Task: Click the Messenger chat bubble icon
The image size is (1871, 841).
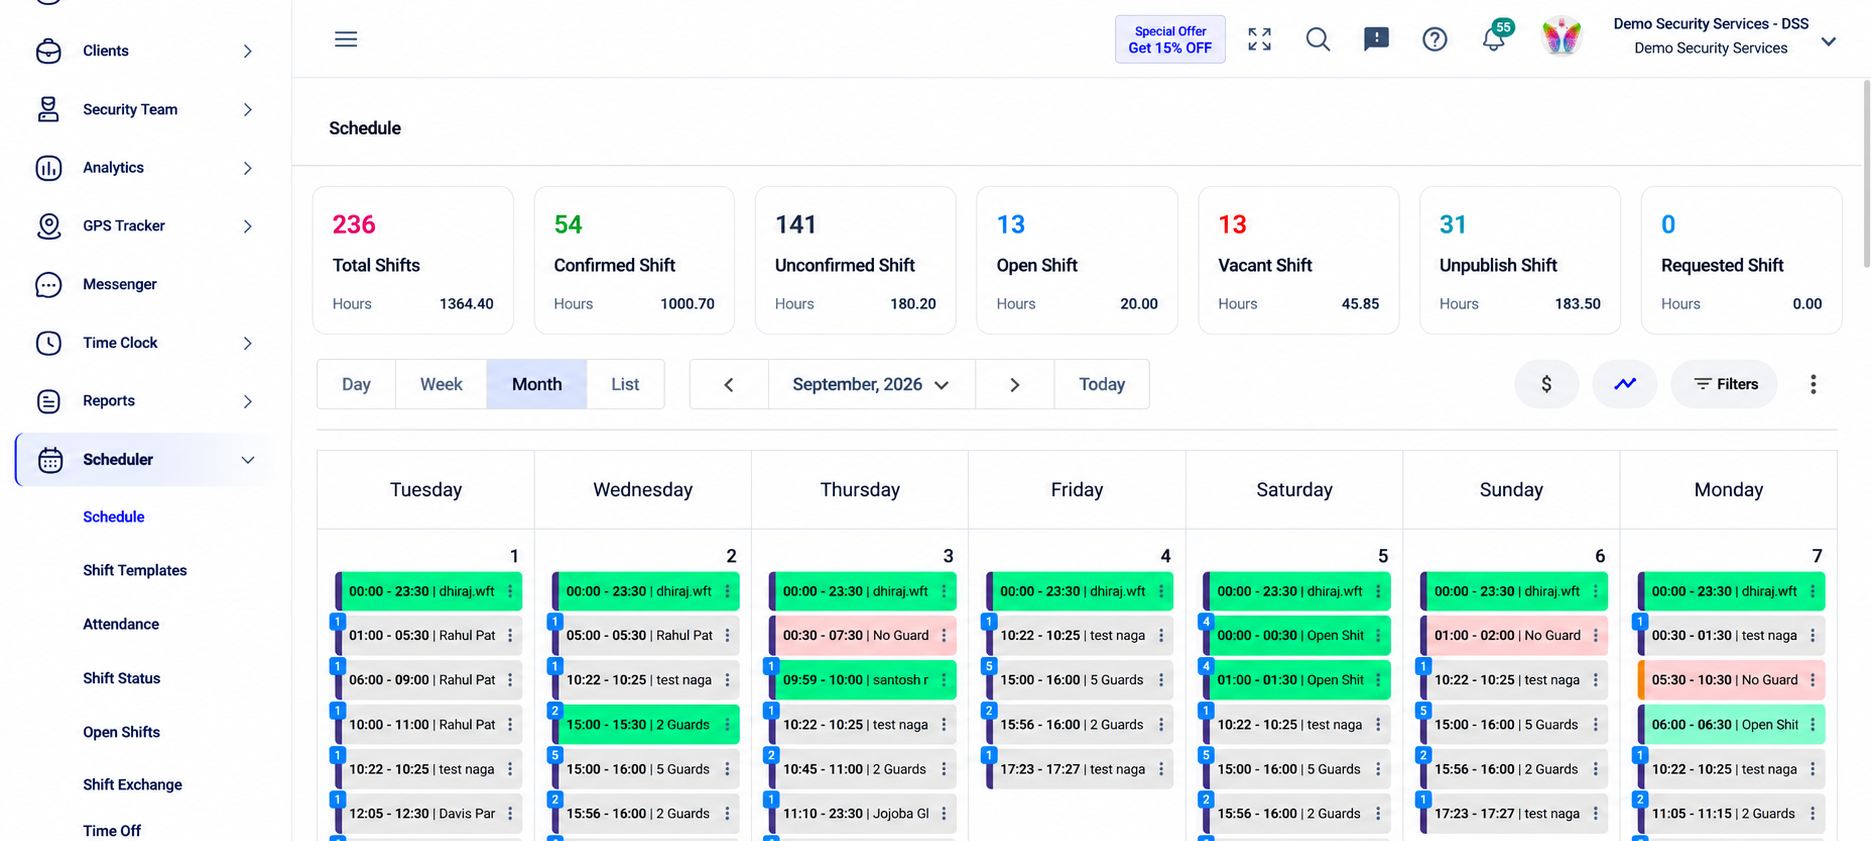Action: [x=48, y=285]
